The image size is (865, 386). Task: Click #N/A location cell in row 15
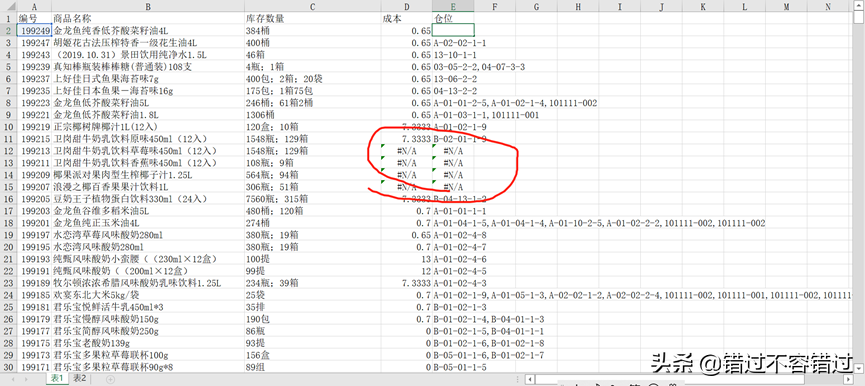tap(453, 187)
